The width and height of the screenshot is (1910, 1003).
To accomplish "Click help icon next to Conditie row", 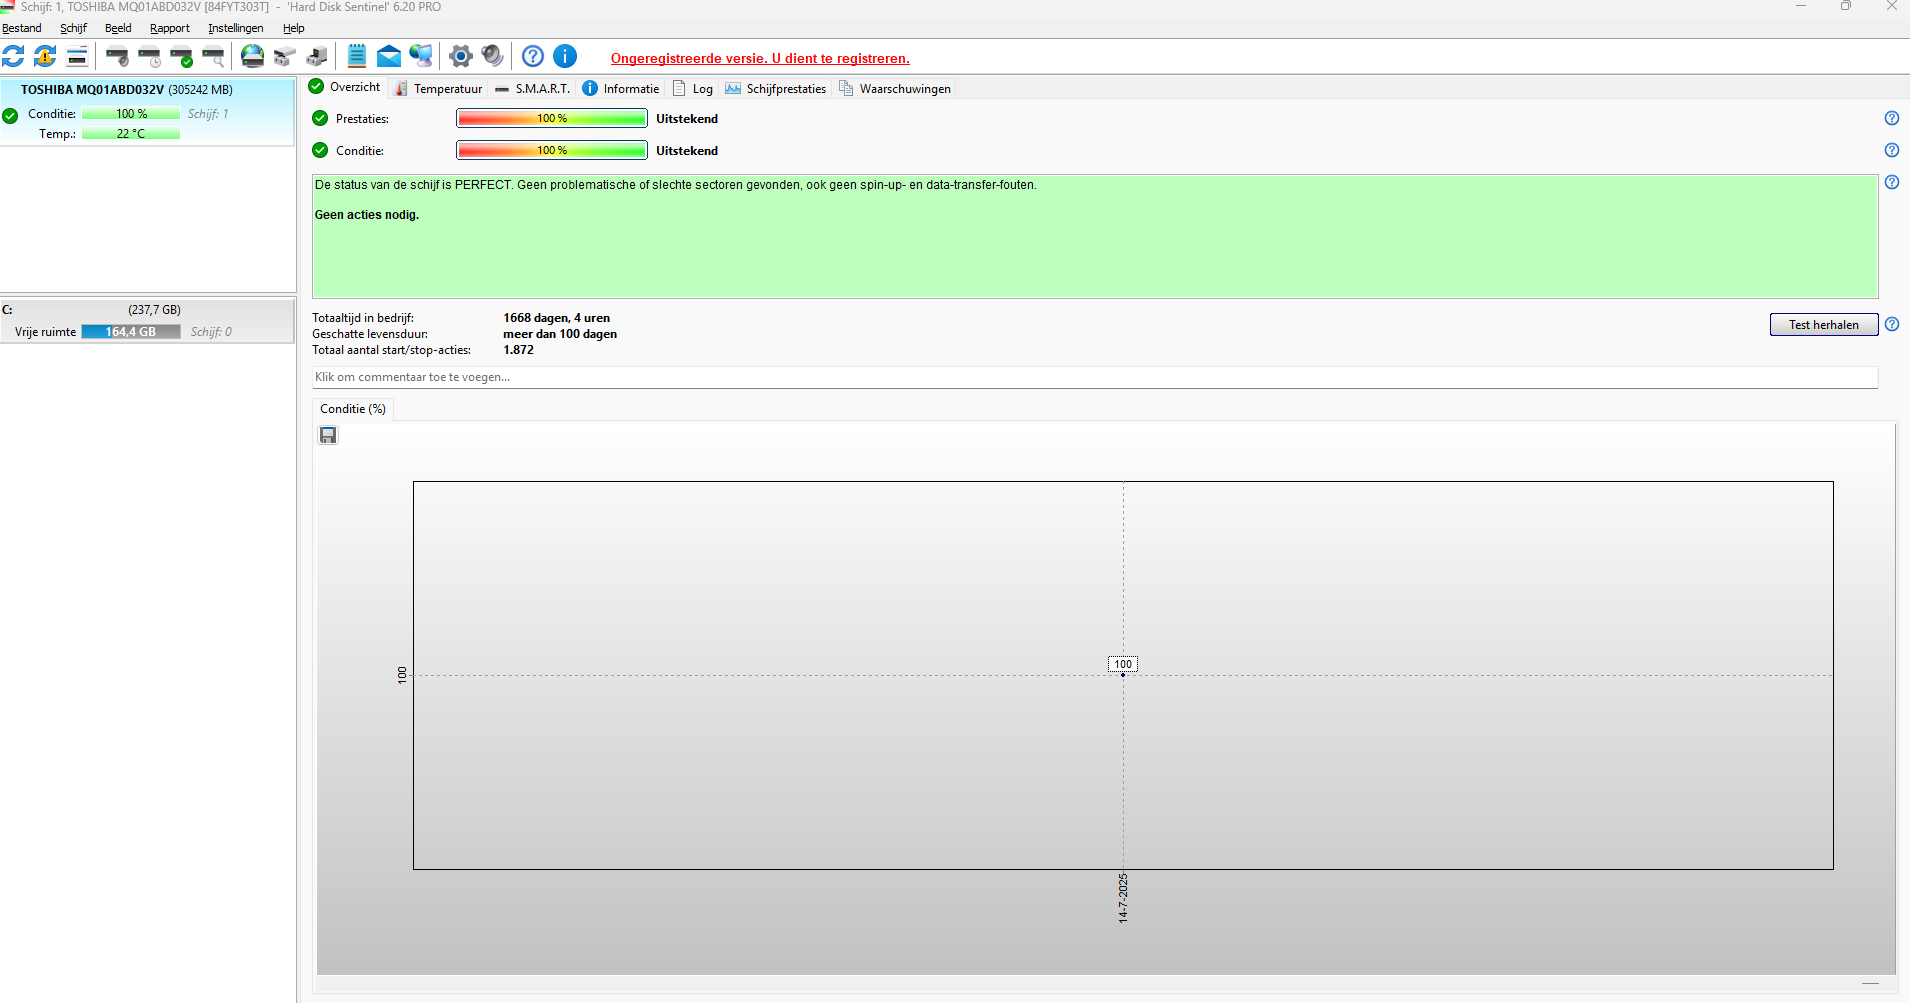I will click(x=1892, y=150).
